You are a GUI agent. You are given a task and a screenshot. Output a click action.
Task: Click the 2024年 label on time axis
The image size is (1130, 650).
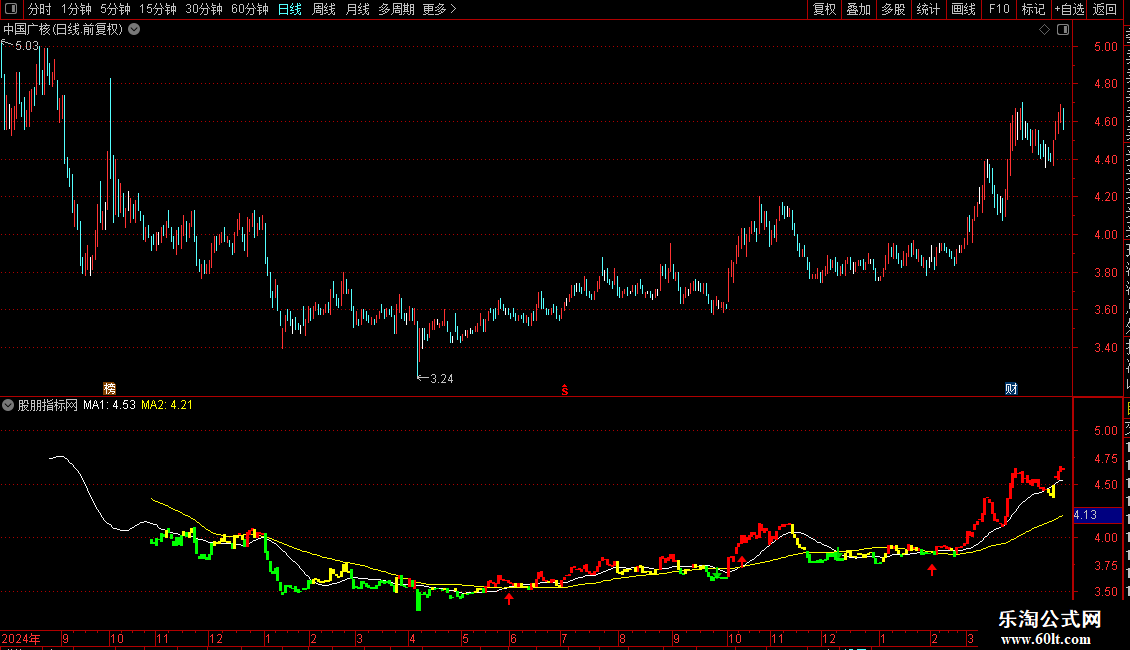pyautogui.click(x=21, y=638)
